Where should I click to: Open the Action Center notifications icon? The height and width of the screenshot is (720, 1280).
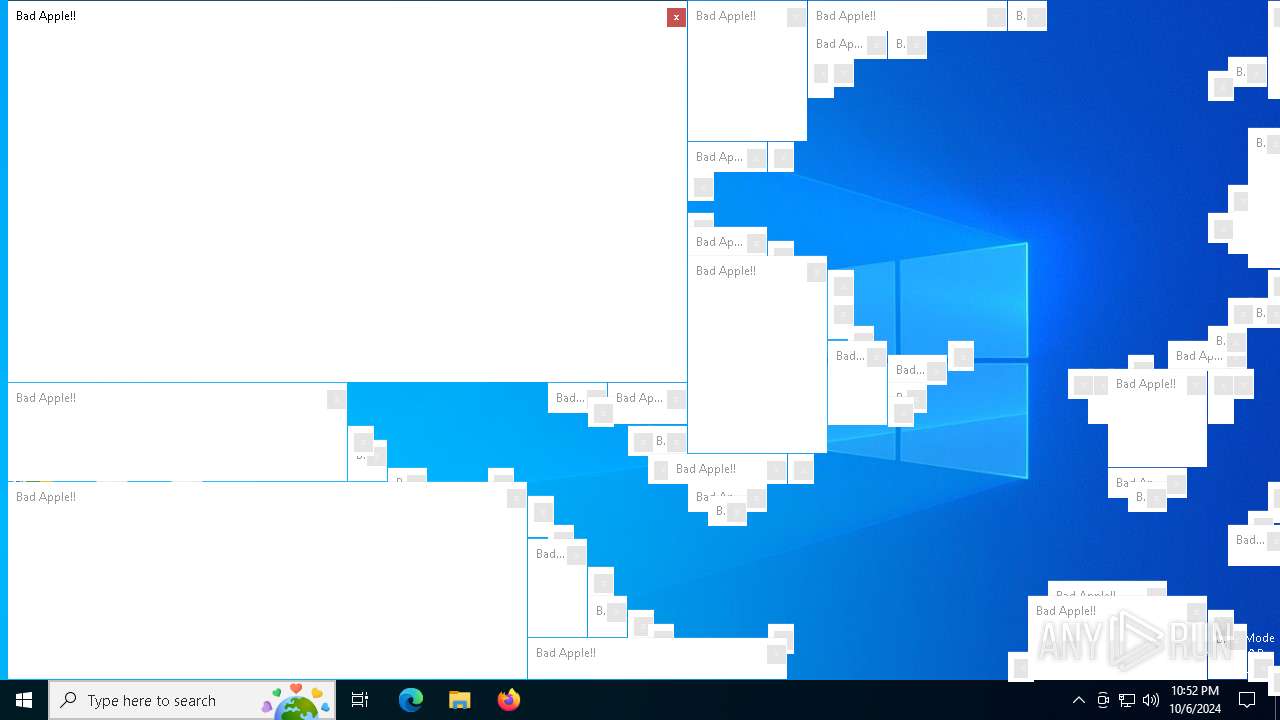click(1247, 700)
